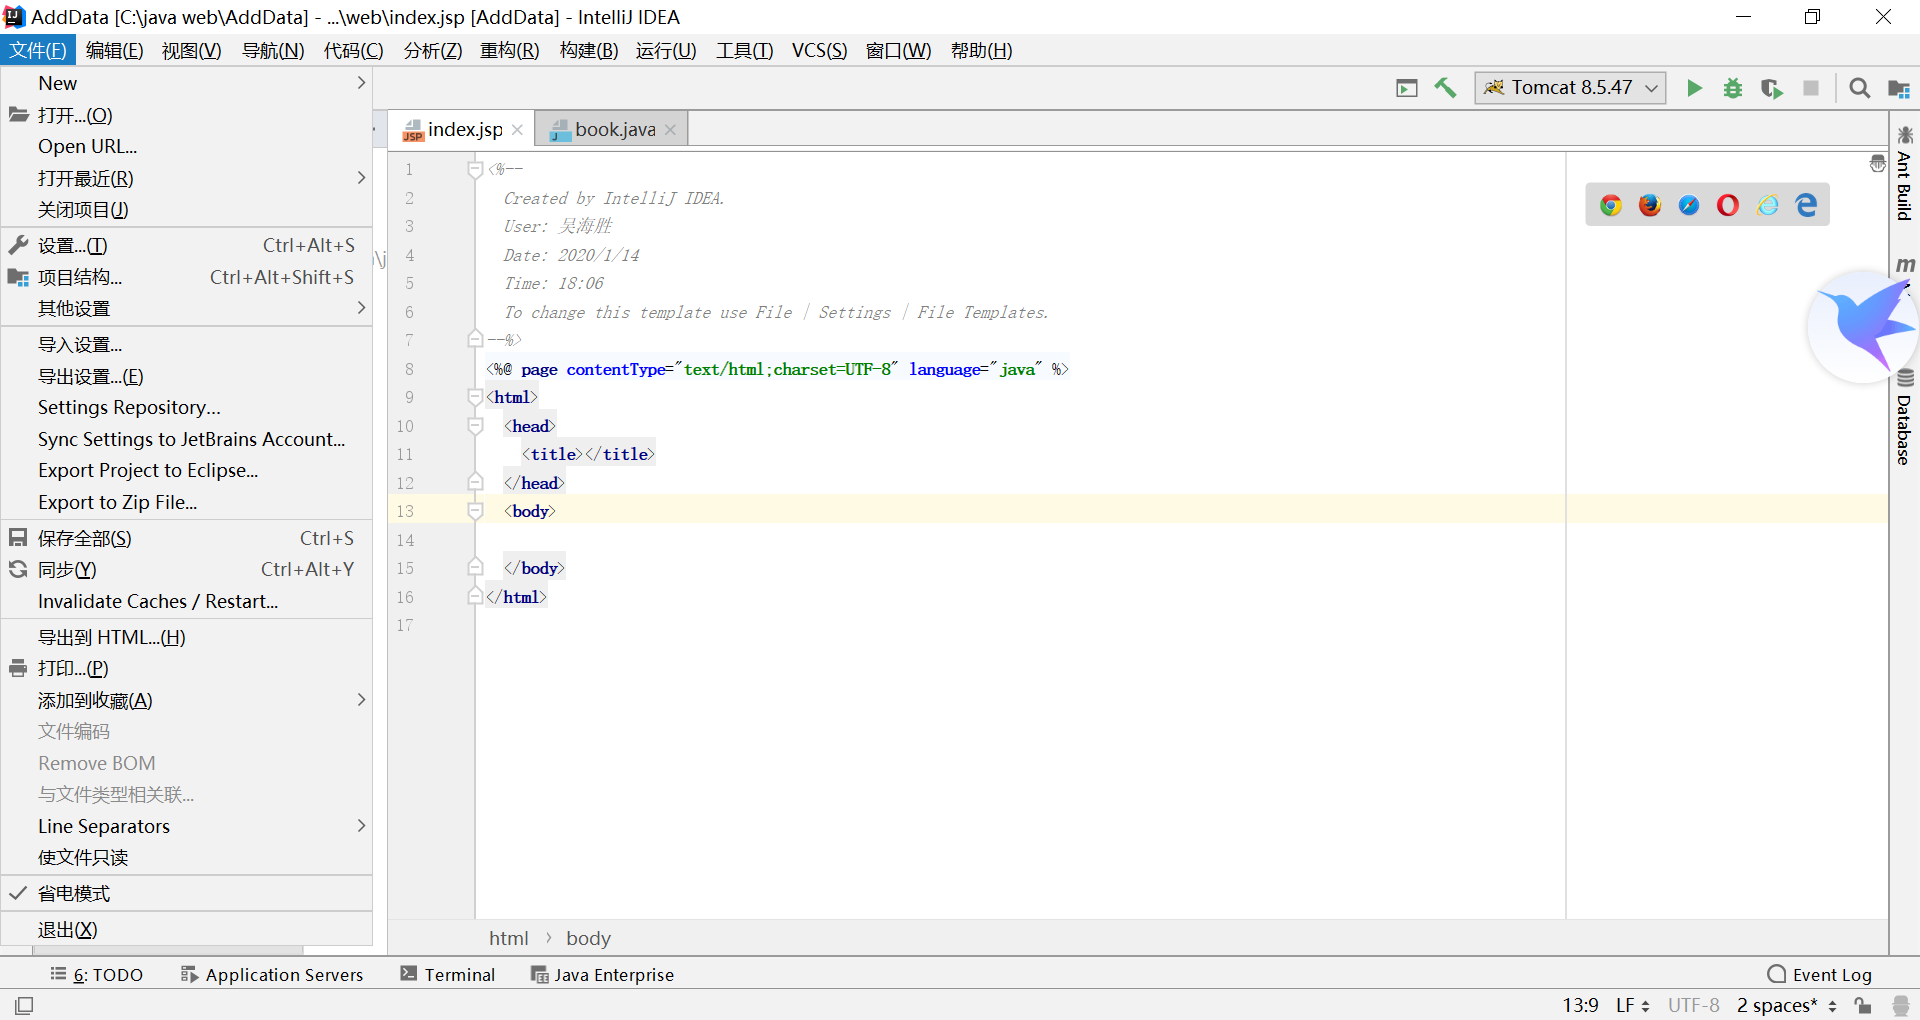This screenshot has height=1020, width=1920.
Task: Click the read-only lock status icon
Action: [1863, 1005]
